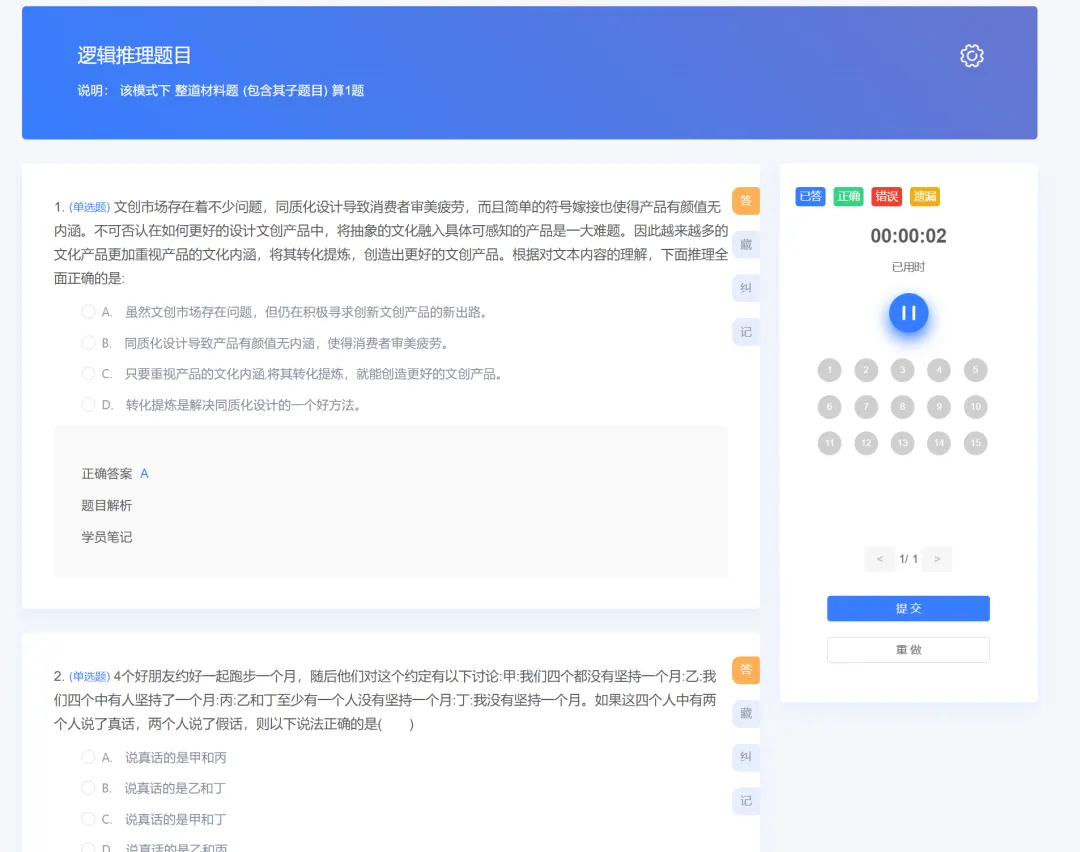
Task: Click the orange 答 tag on question 2
Action: coord(746,669)
